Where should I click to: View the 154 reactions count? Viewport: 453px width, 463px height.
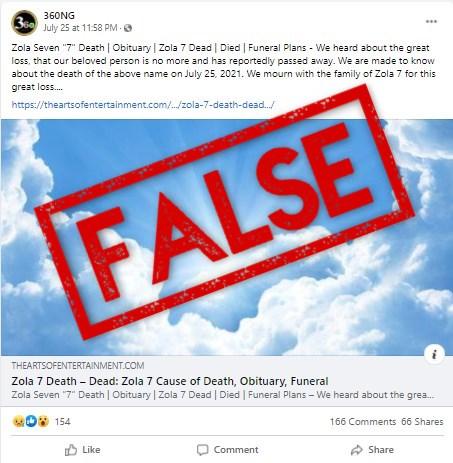tap(62, 422)
